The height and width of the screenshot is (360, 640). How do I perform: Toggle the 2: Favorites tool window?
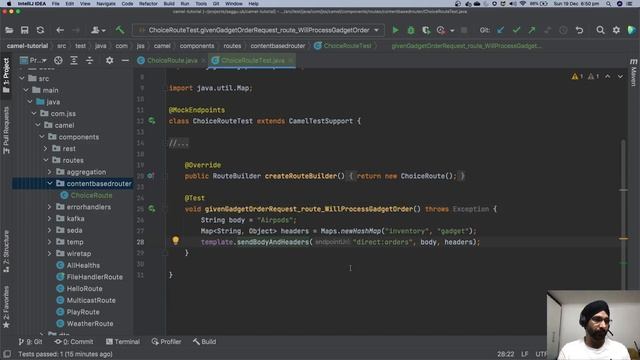[6, 307]
